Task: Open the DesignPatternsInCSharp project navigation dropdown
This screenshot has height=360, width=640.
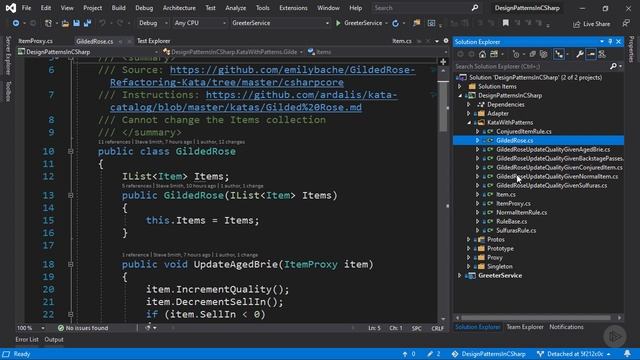Action: pos(88,52)
